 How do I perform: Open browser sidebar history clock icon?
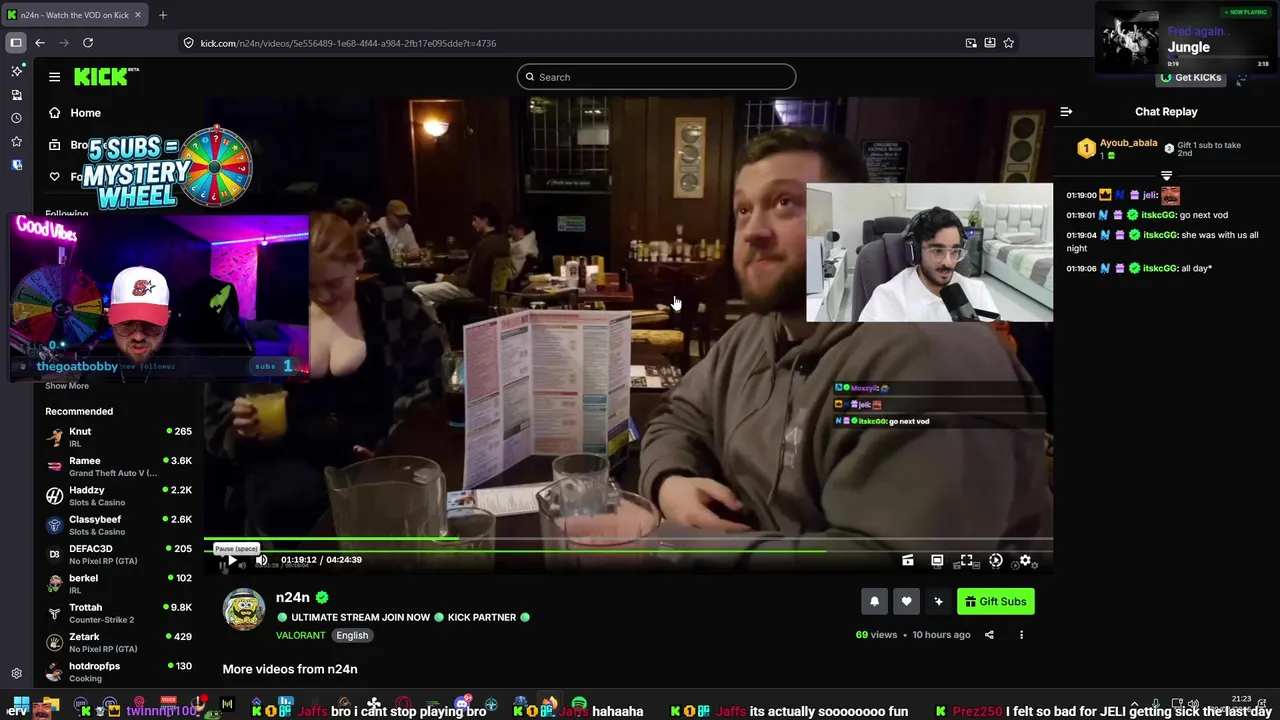tap(16, 118)
